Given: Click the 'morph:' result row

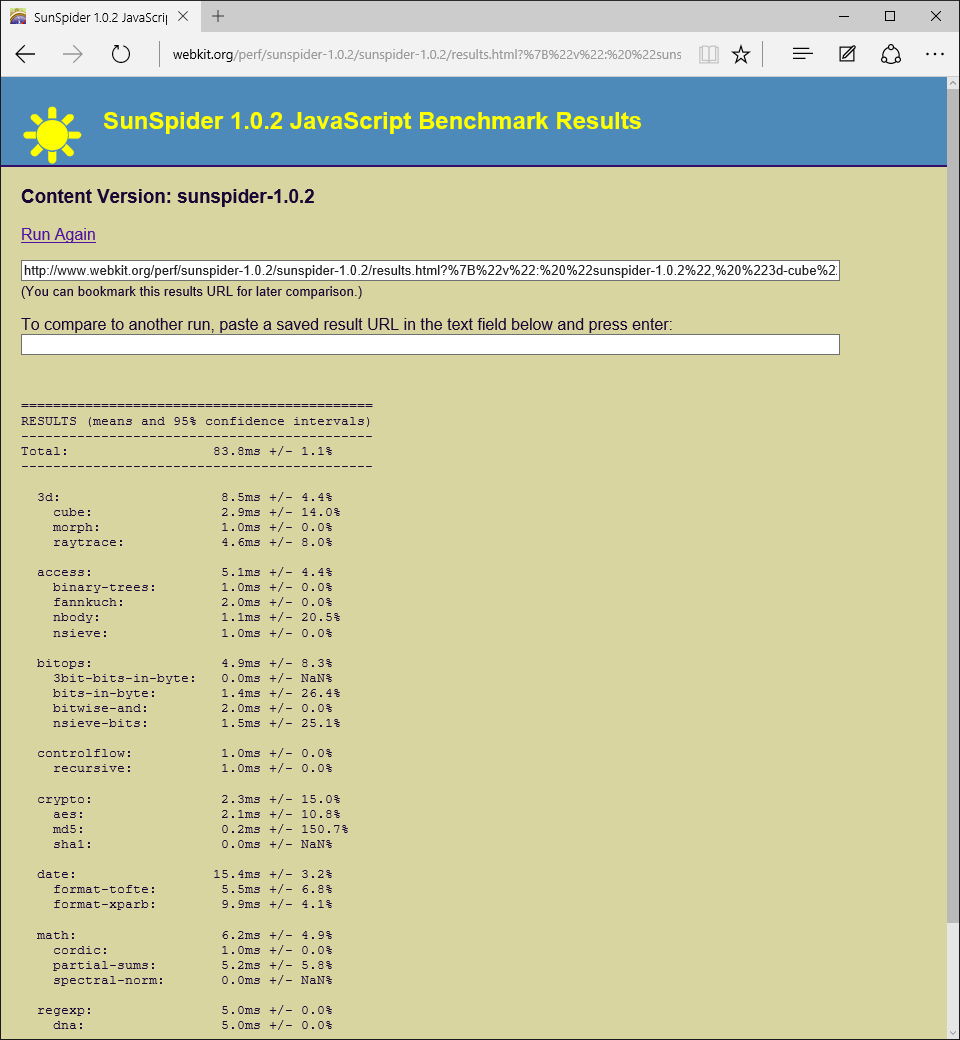Looking at the screenshot, I should pos(192,527).
